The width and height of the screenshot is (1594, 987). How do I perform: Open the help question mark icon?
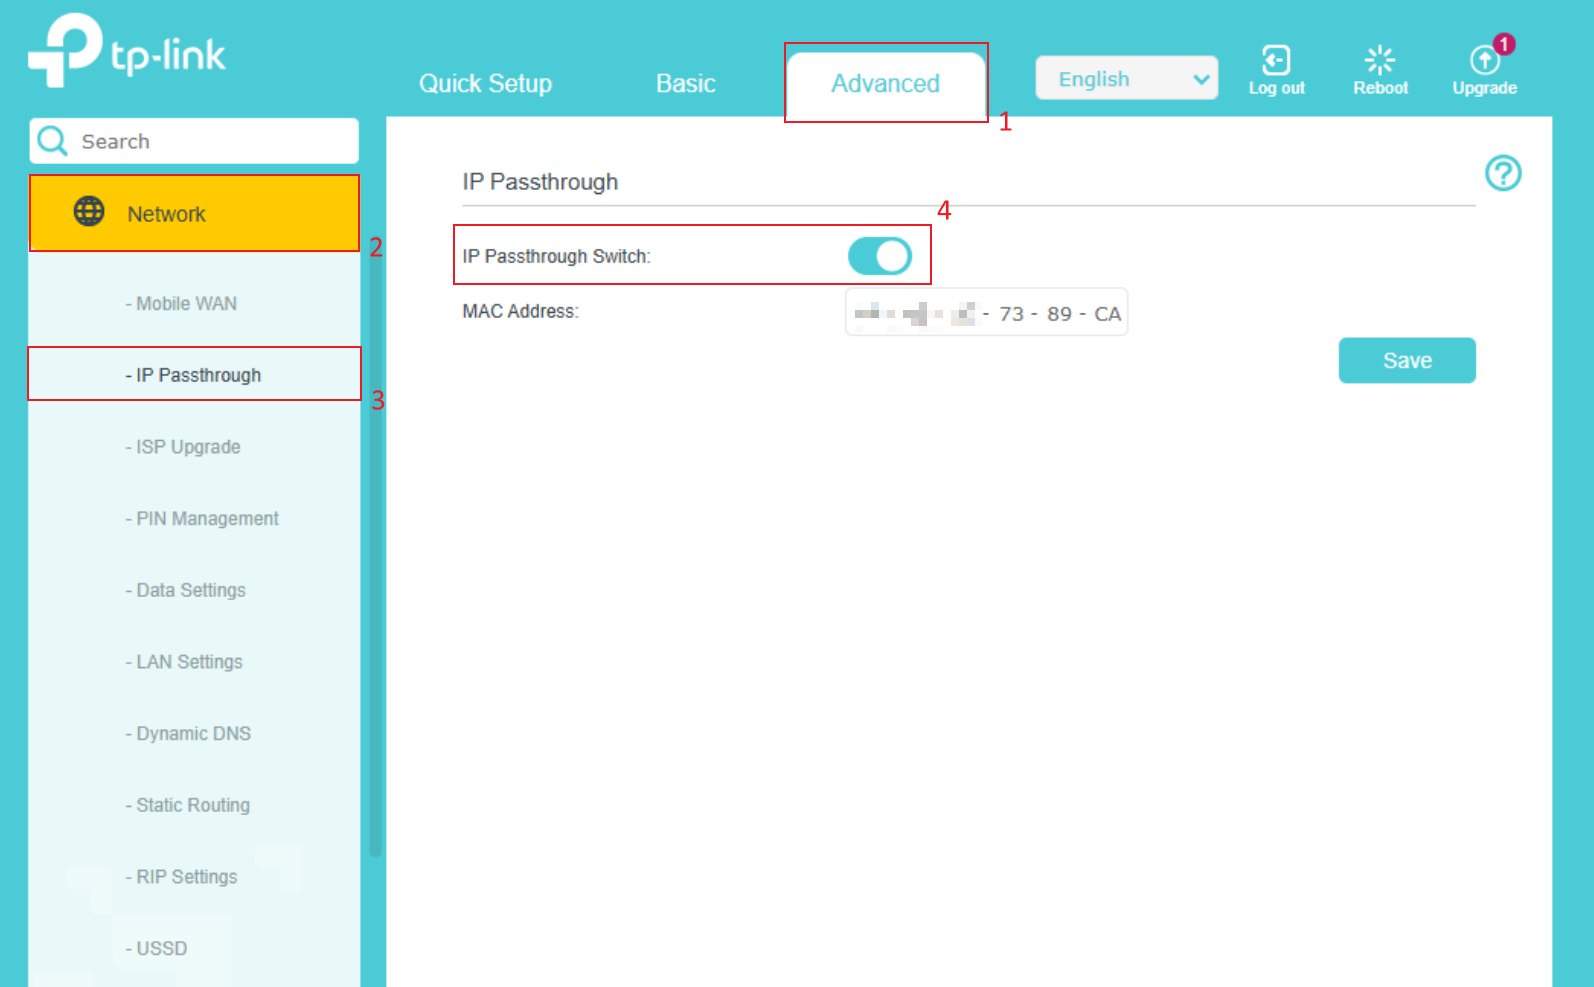point(1502,173)
